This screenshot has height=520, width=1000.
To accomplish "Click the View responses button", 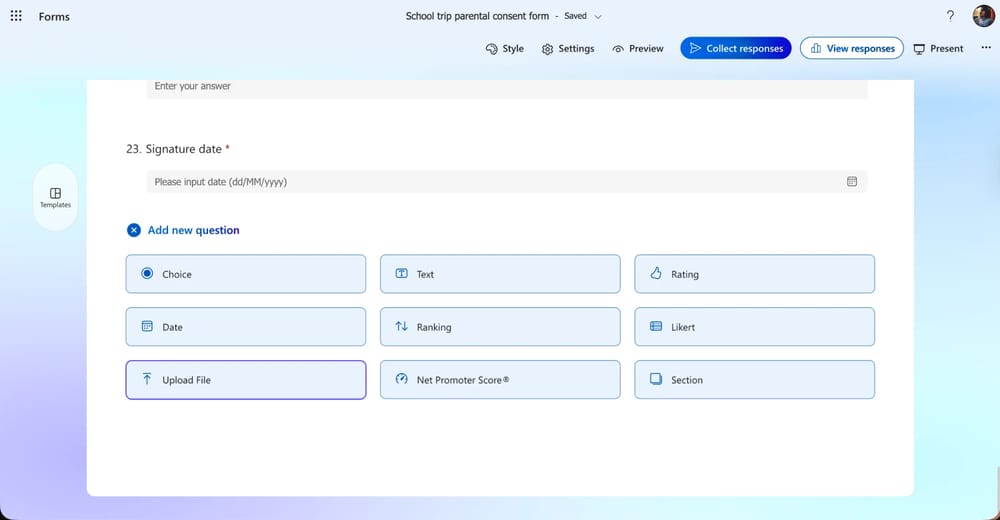I will pos(851,48).
